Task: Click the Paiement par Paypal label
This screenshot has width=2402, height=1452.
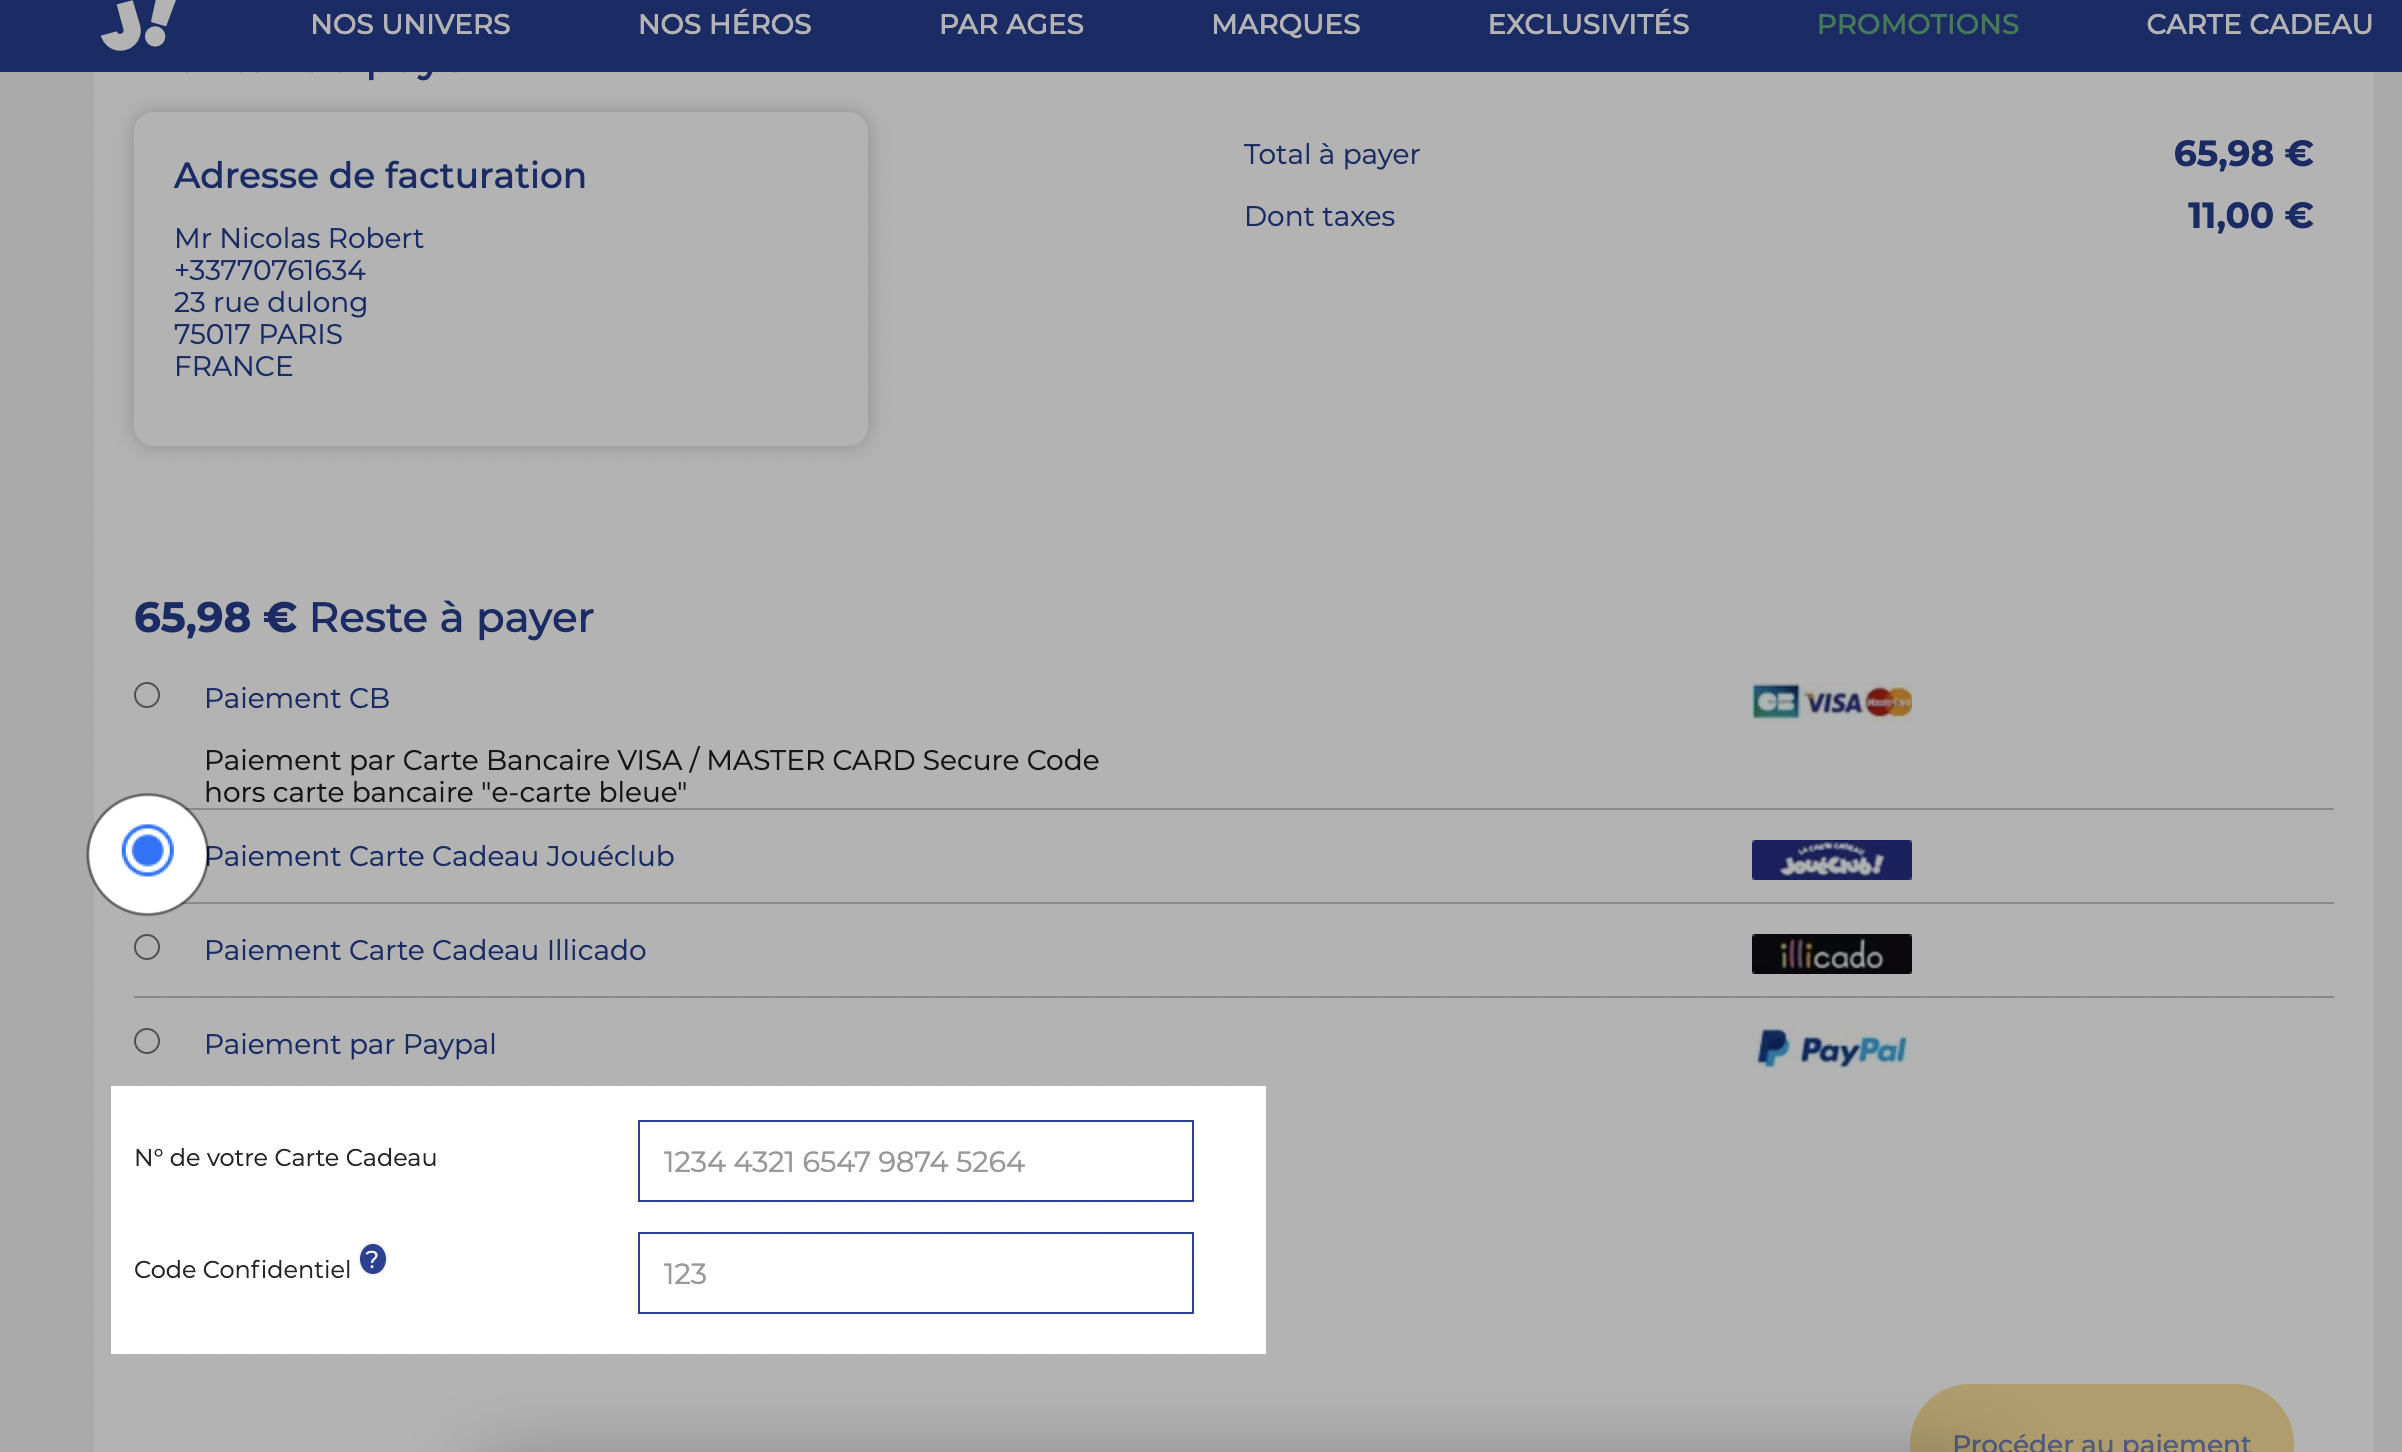Action: click(350, 1044)
